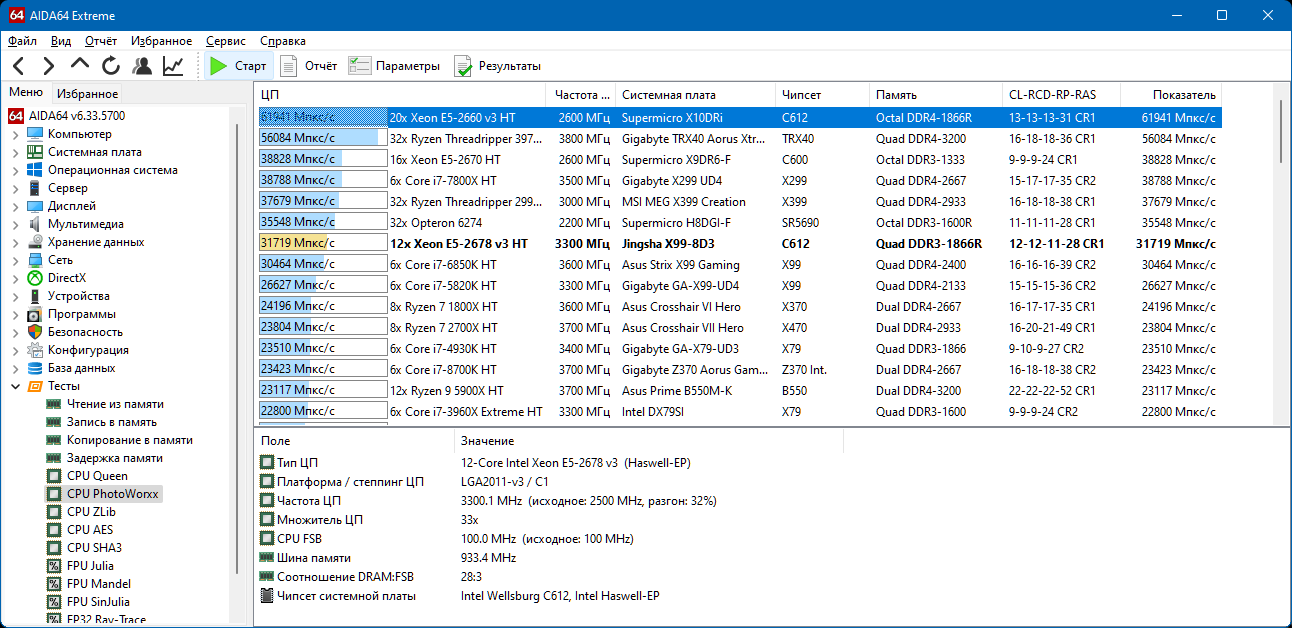Click the Back navigation arrow

[19, 66]
